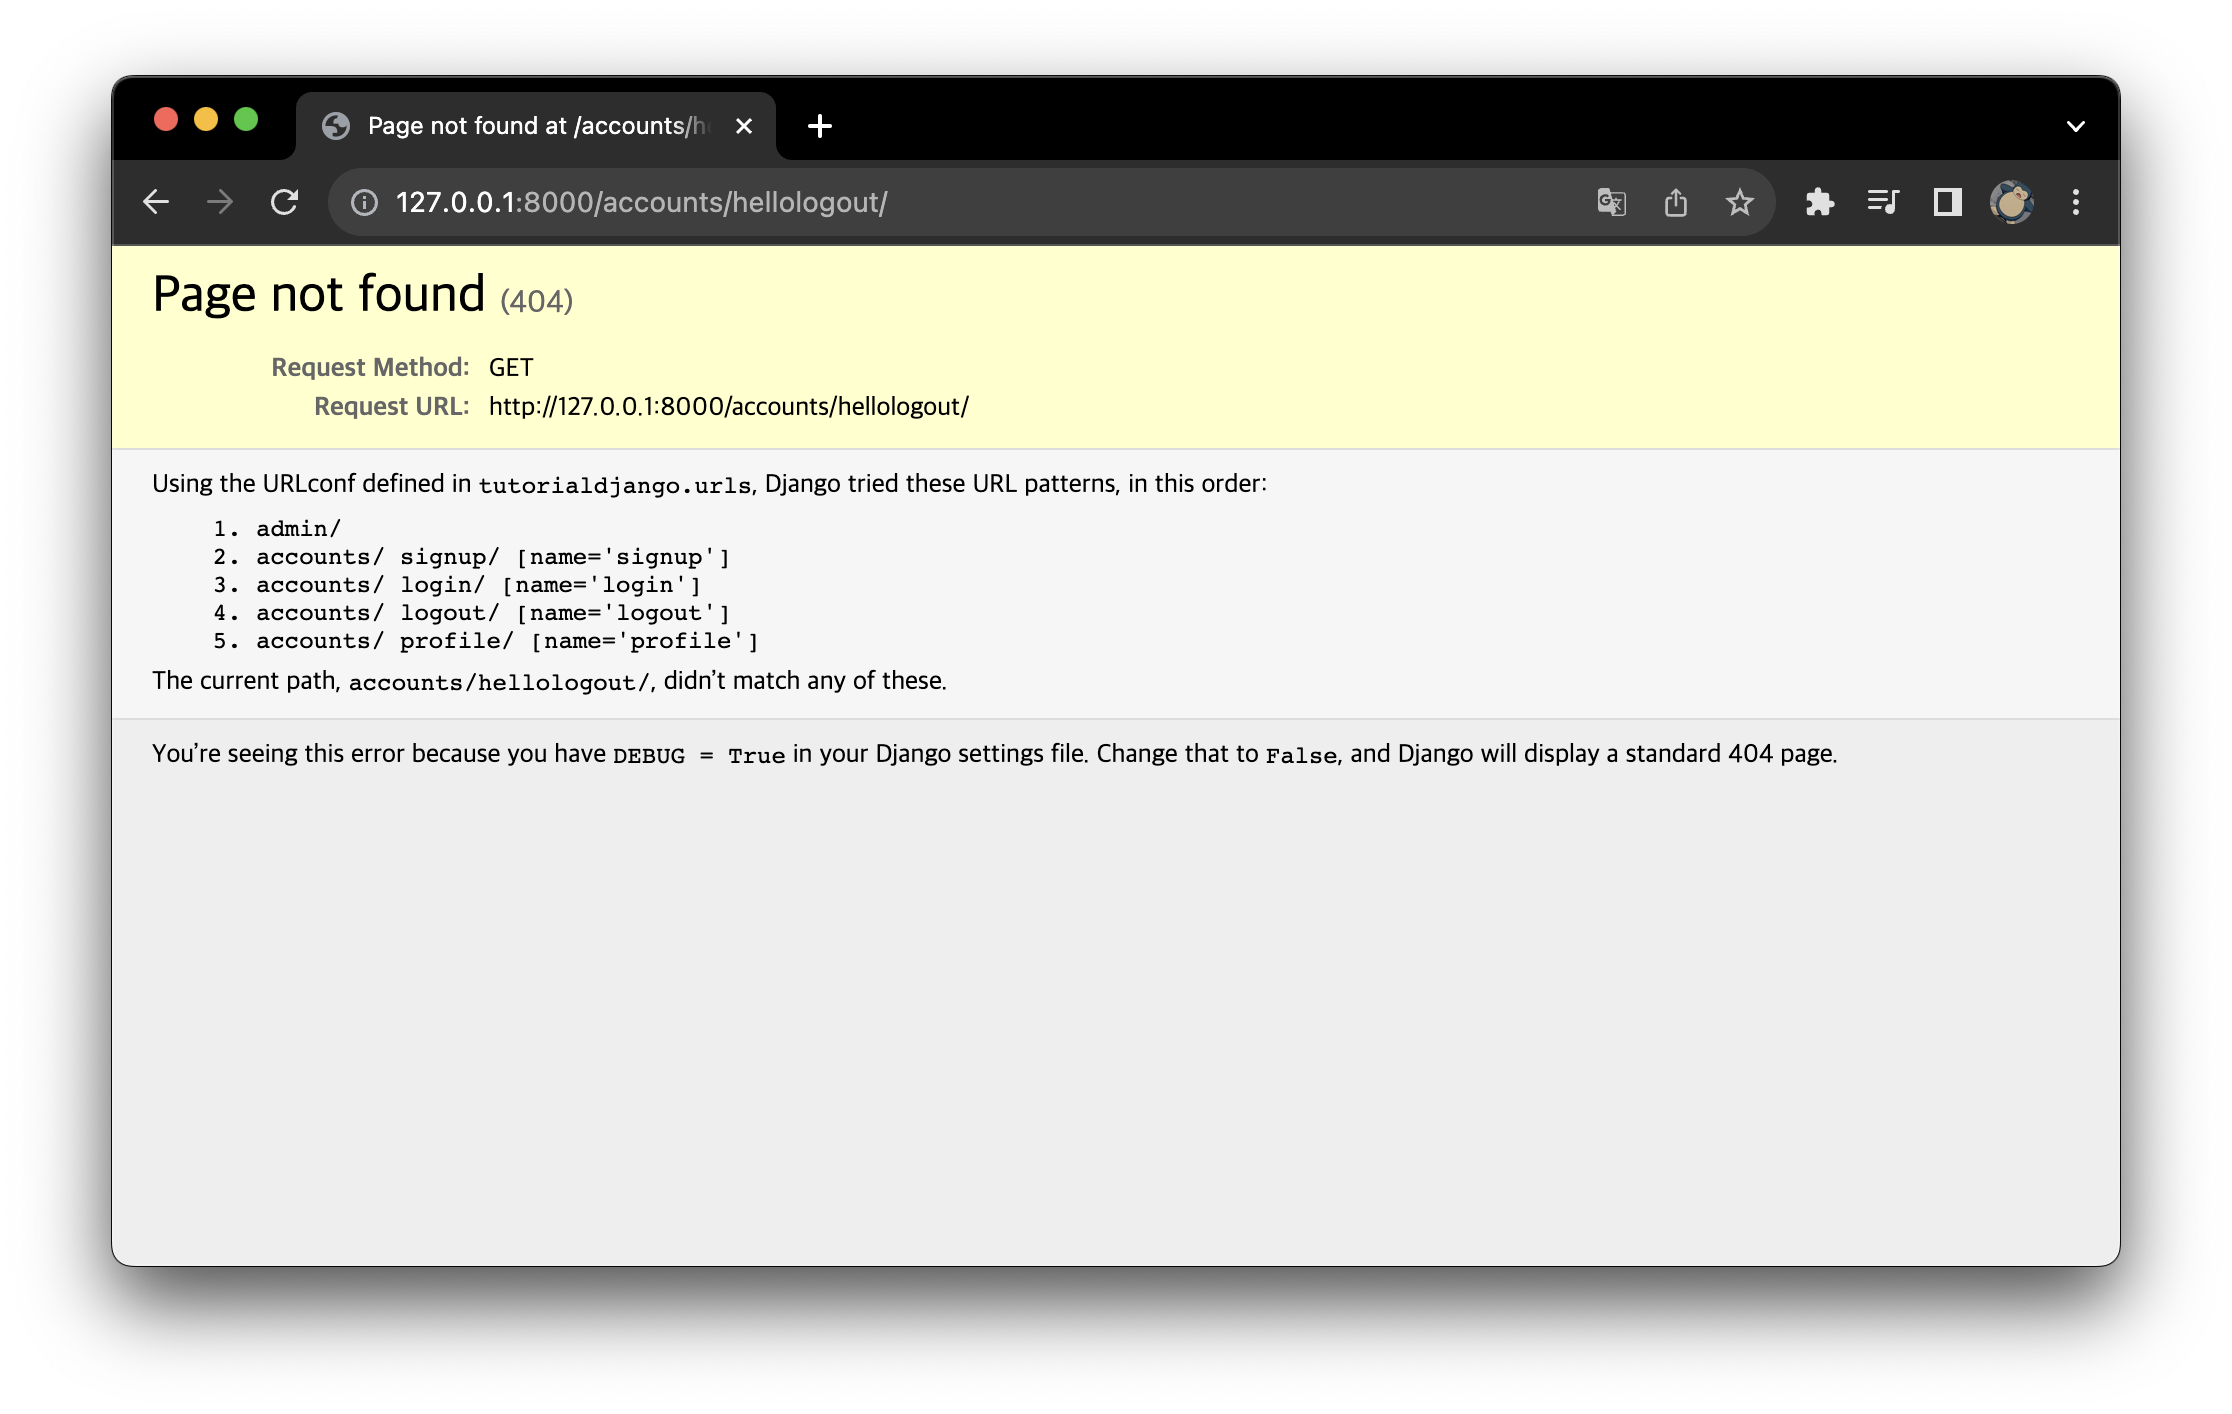Open the profile avatar menu
The width and height of the screenshot is (2232, 1414).
[x=2012, y=203]
